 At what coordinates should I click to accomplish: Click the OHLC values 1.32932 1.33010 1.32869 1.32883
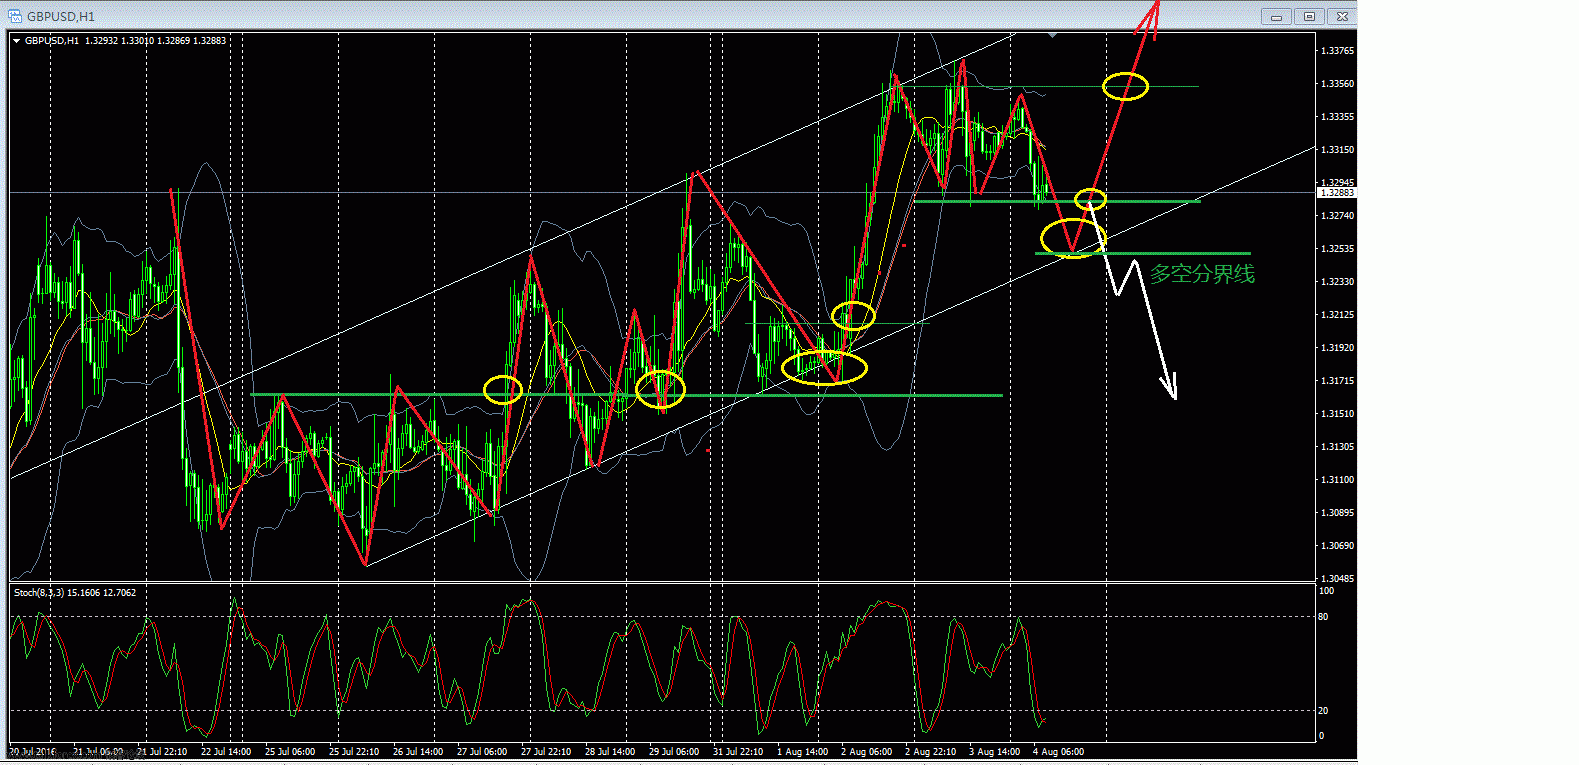coord(155,41)
